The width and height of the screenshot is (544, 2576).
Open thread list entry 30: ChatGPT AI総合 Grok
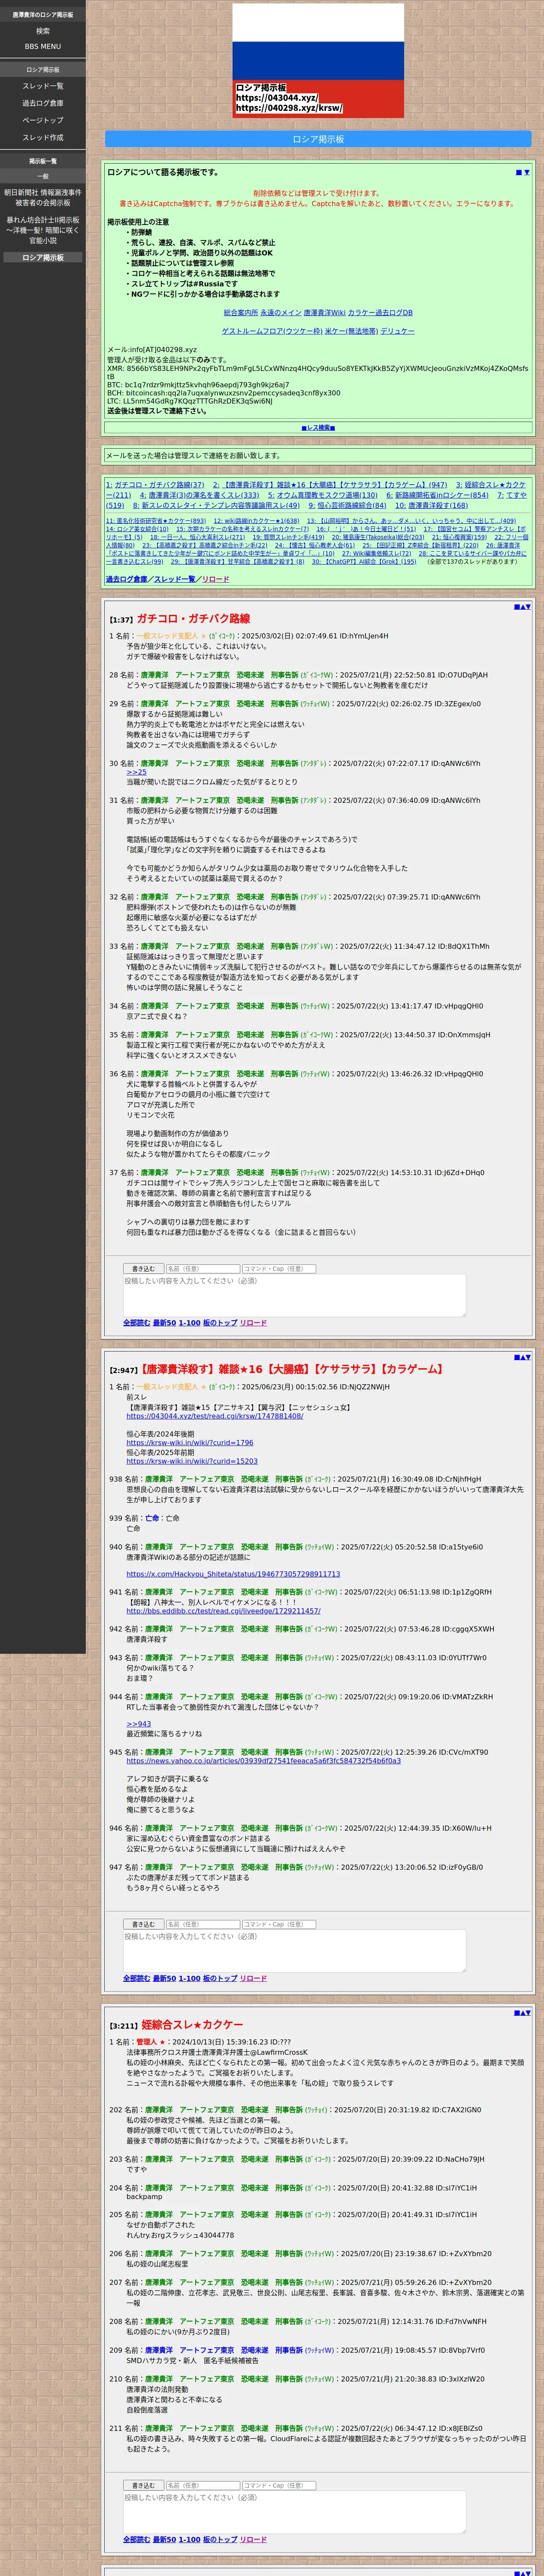tap(364, 562)
